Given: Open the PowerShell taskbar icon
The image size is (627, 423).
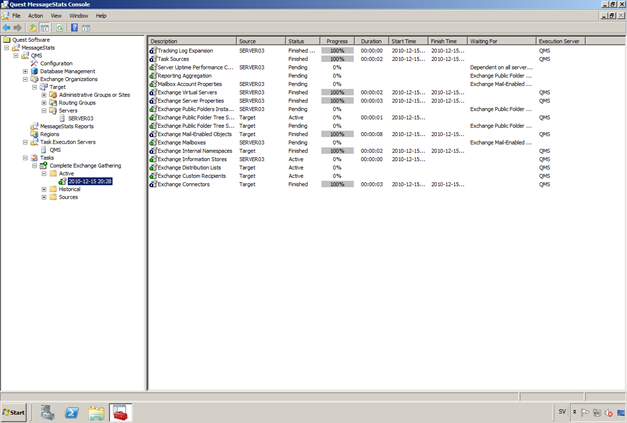Looking at the screenshot, I should click(72, 413).
